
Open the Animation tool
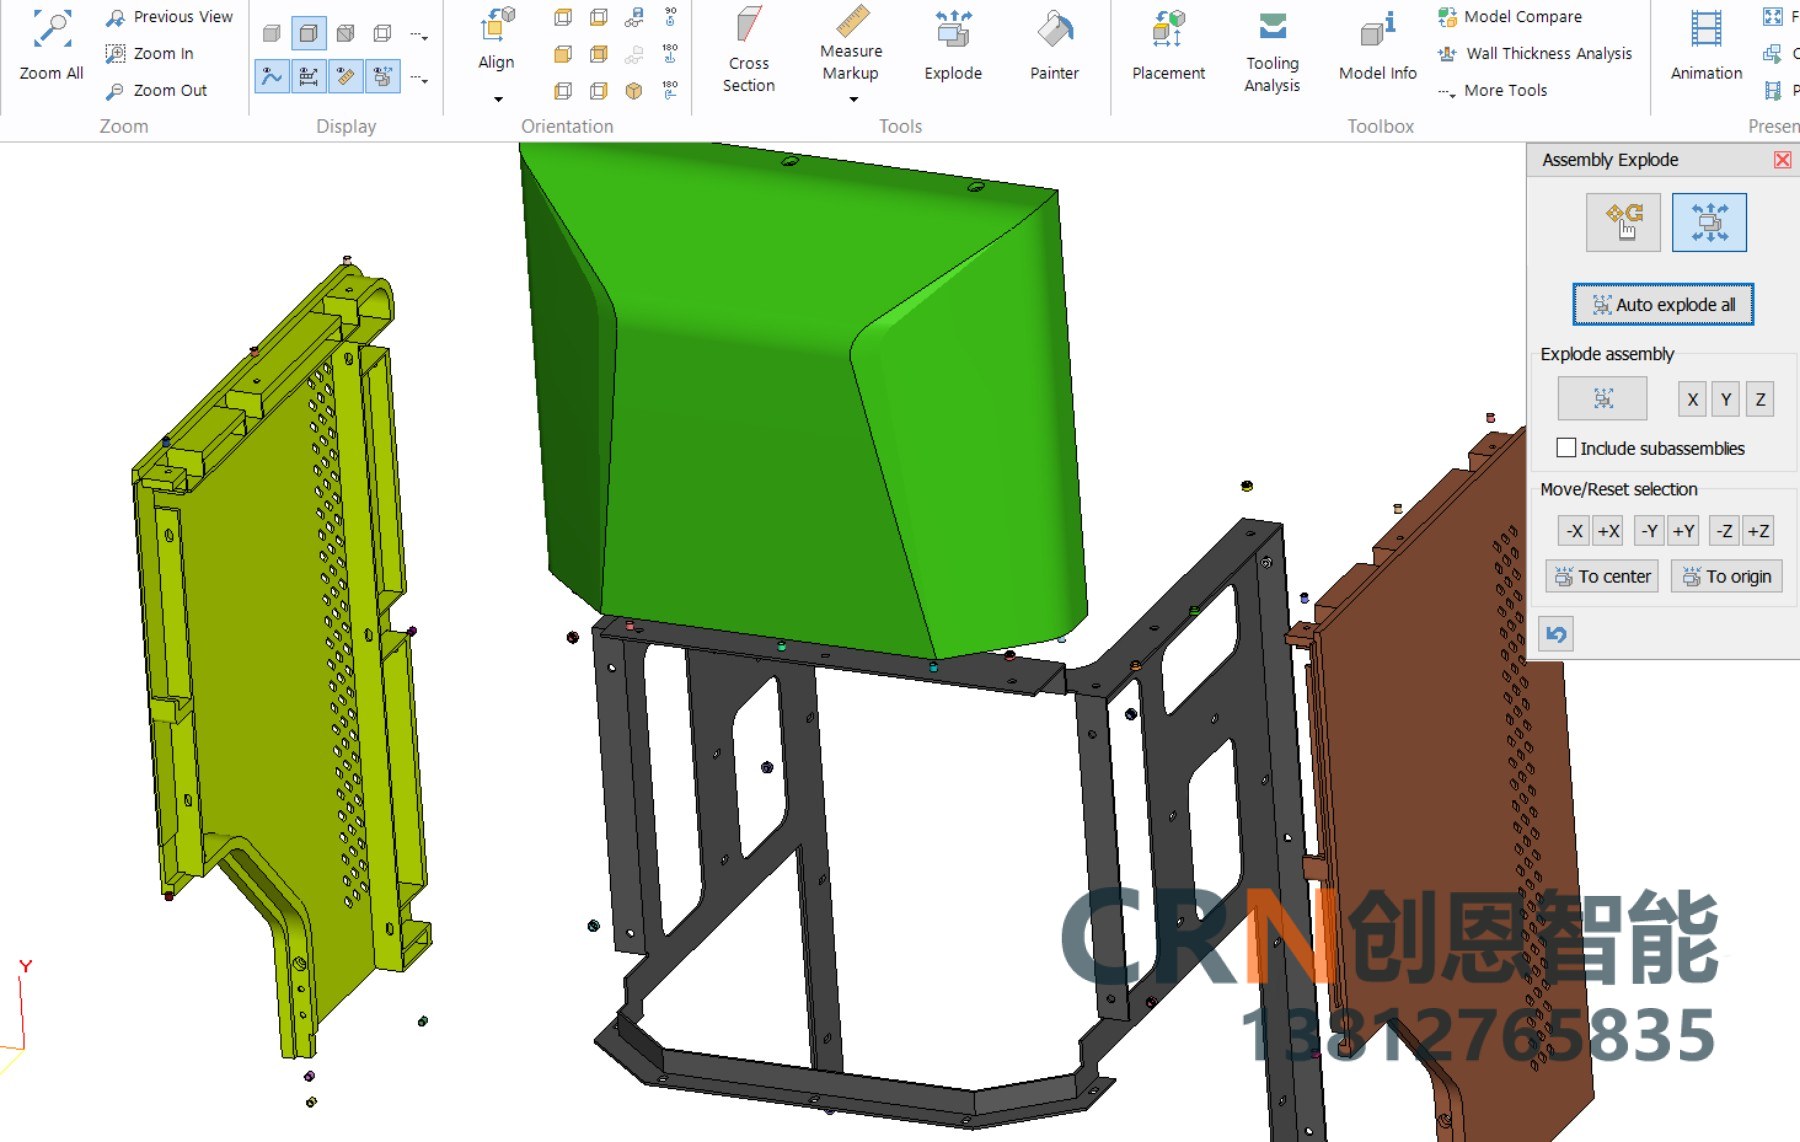point(1706,45)
